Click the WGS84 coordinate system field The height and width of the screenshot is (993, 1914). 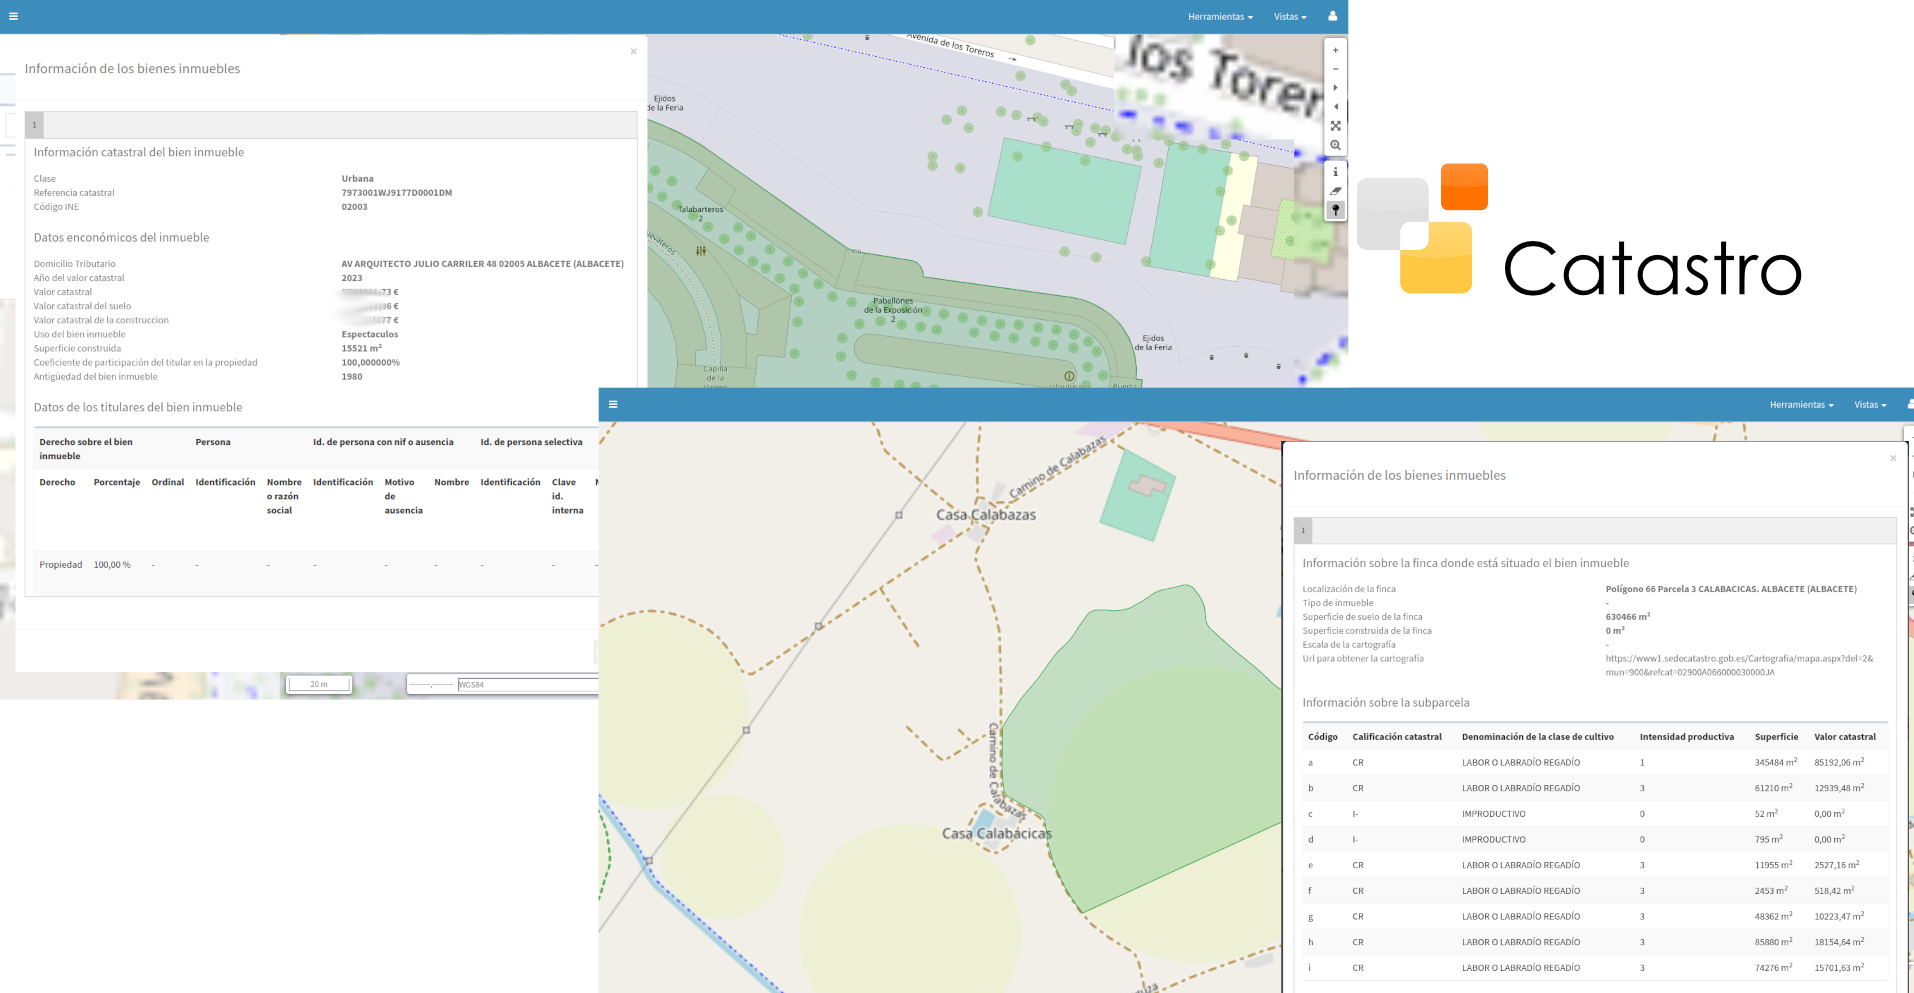click(526, 685)
